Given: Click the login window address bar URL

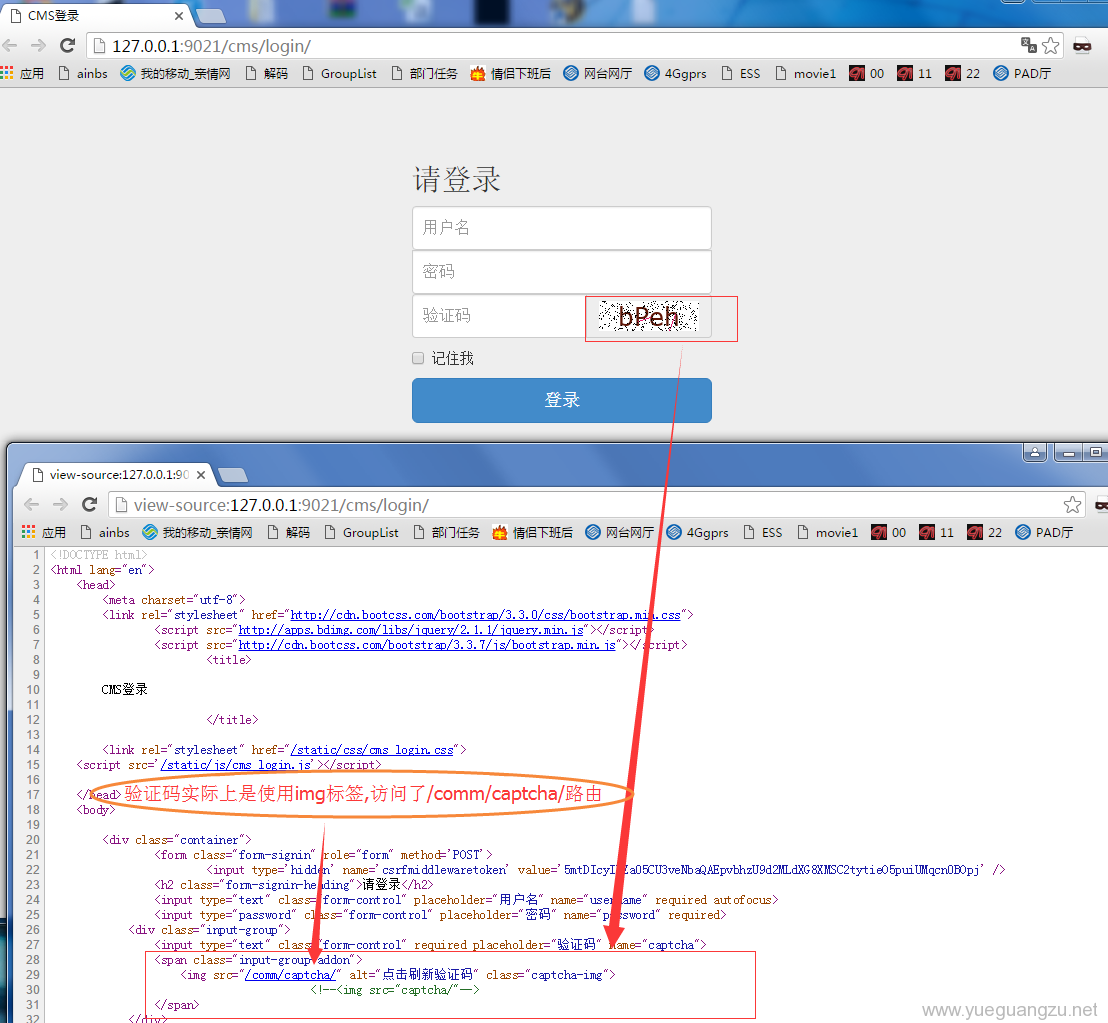Looking at the screenshot, I should [211, 46].
